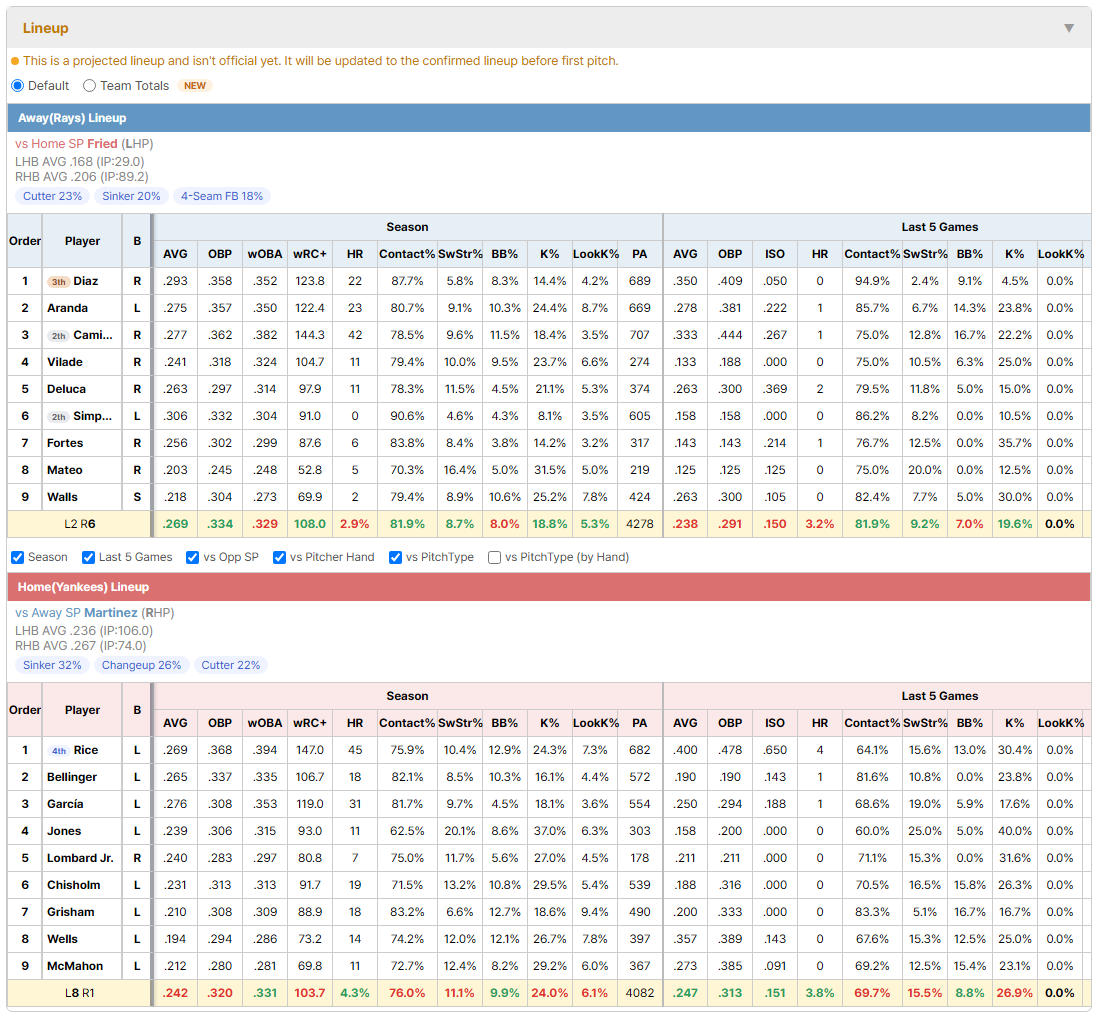Viewport: 1098px width, 1018px height.
Task: Click the Rays lineup Player column header
Action: (x=83, y=241)
